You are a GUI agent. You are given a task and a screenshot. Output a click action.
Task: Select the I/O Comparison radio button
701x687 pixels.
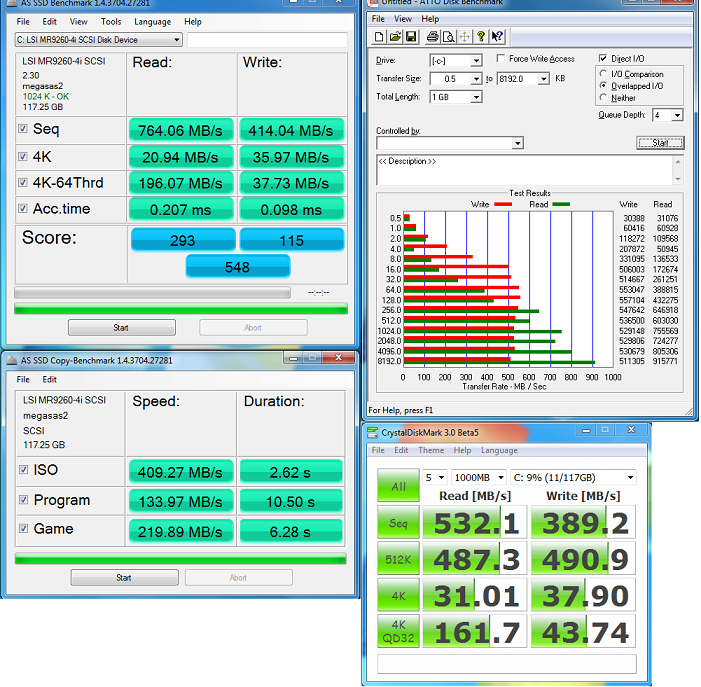604,73
